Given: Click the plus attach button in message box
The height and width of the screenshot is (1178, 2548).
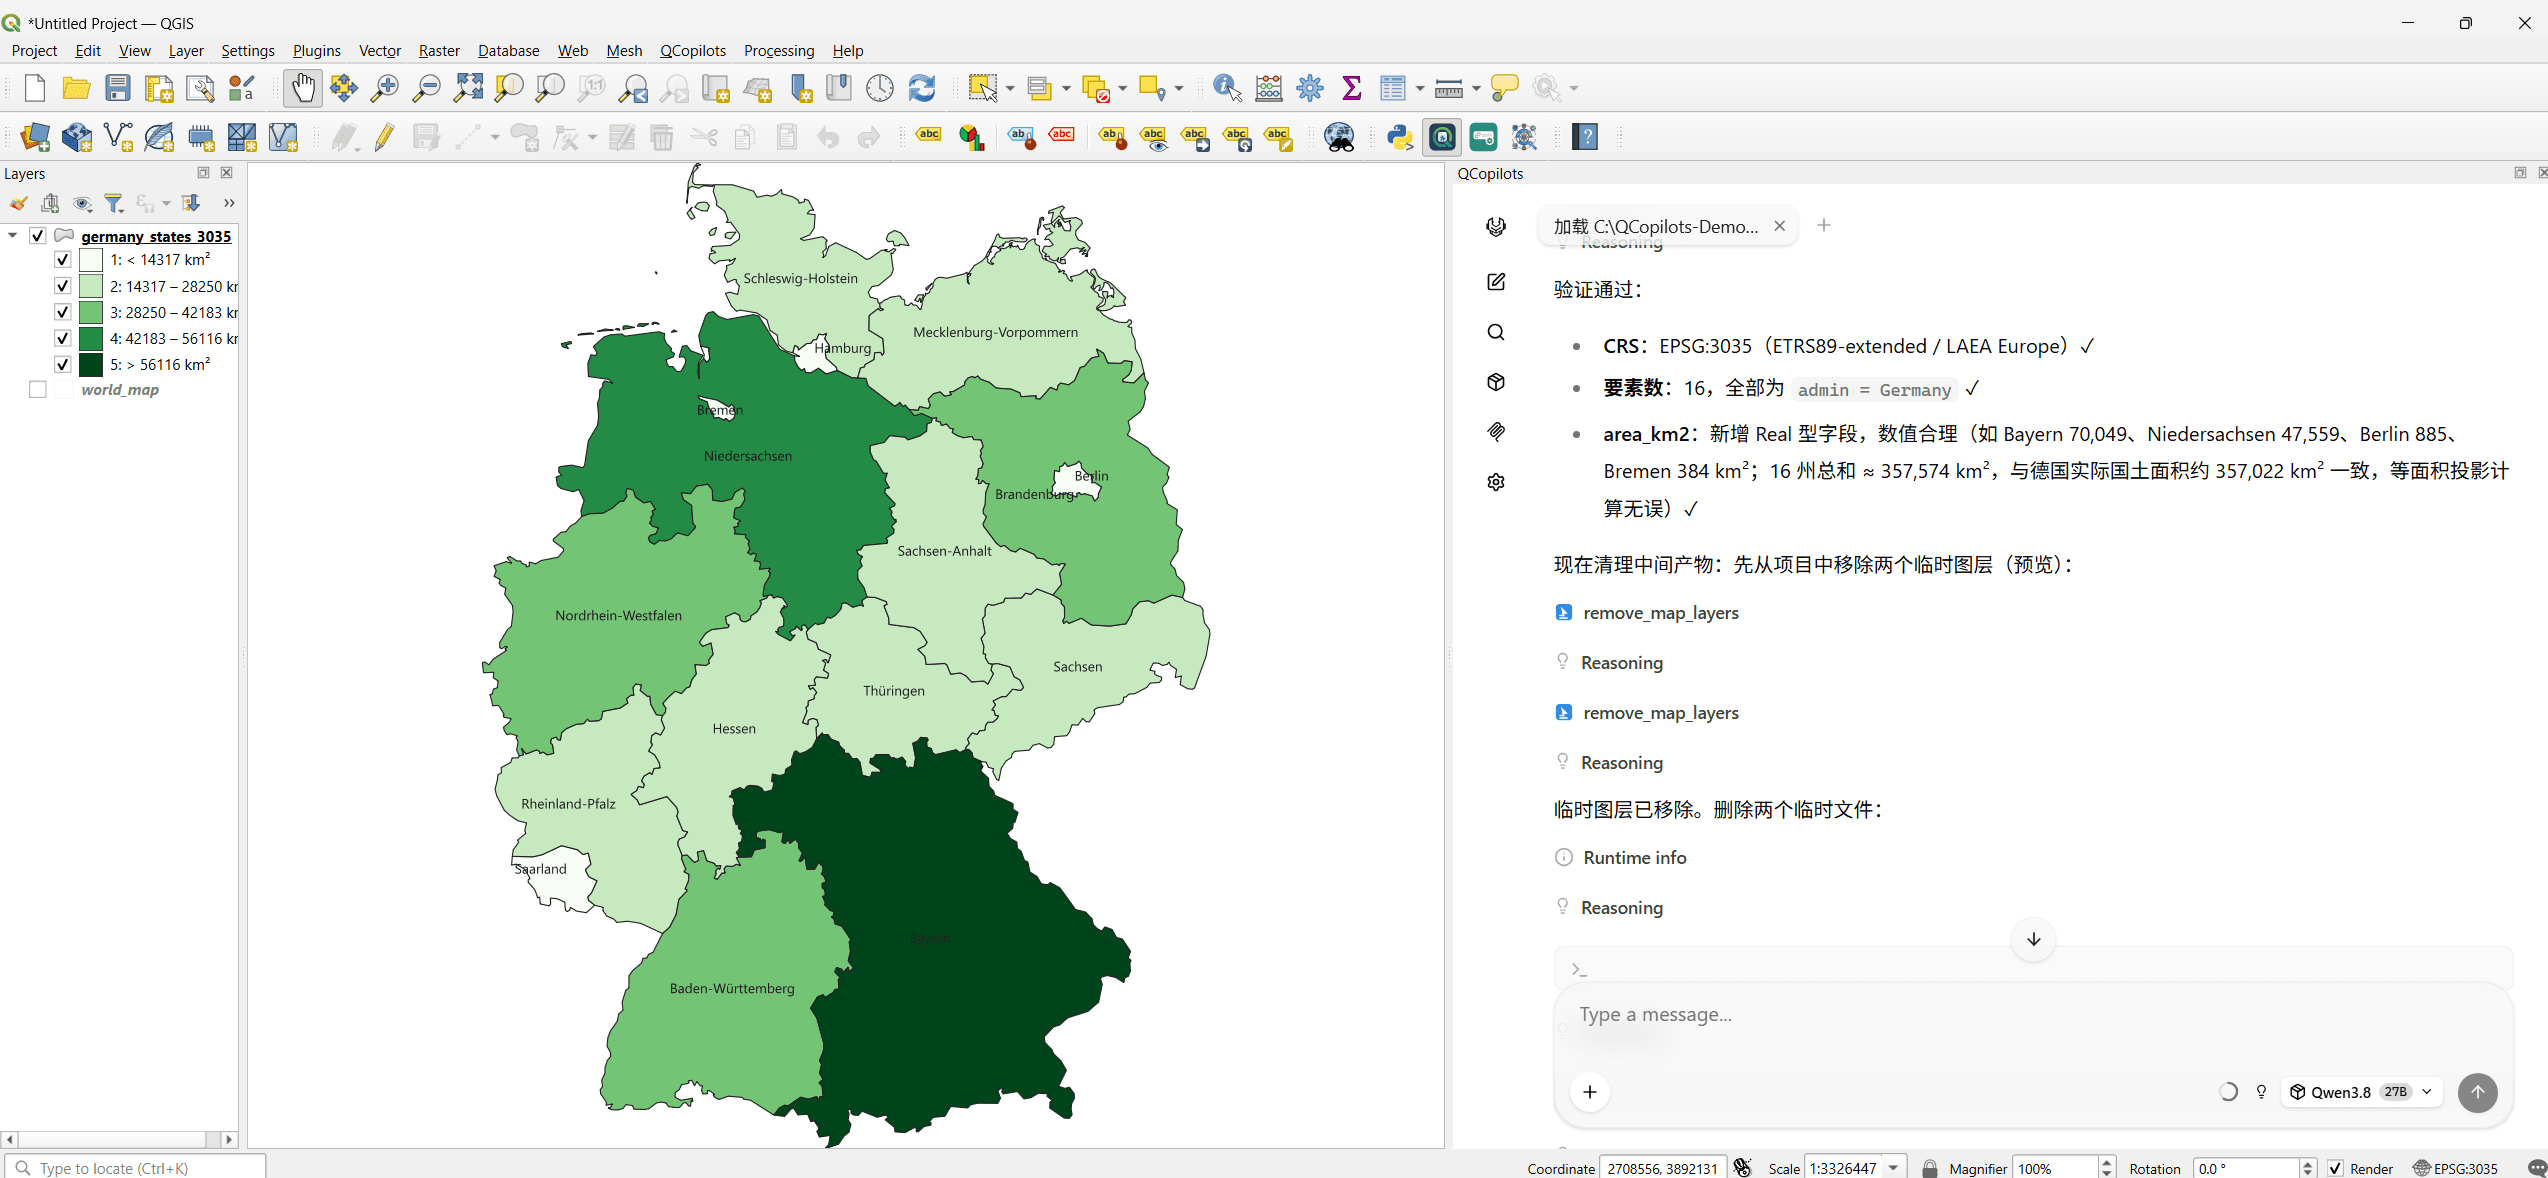Looking at the screenshot, I should 1590,1092.
